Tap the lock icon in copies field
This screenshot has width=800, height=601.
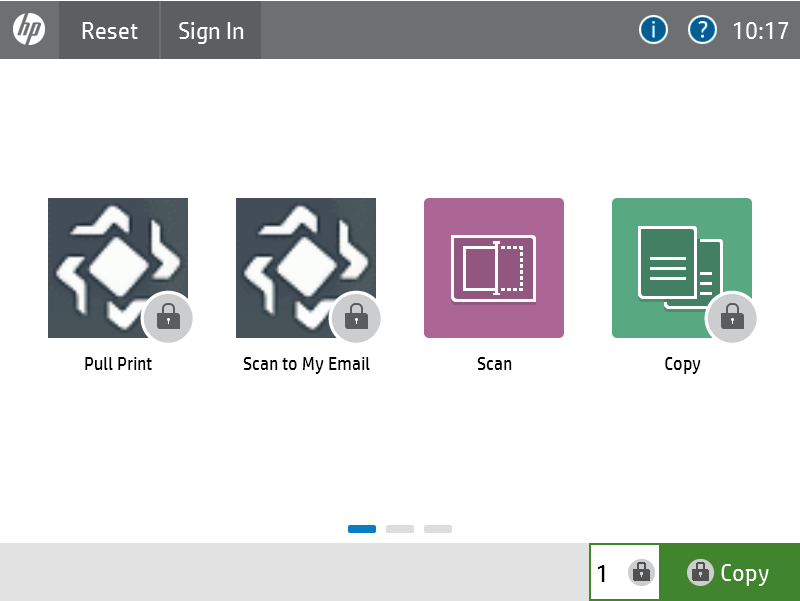coord(641,573)
